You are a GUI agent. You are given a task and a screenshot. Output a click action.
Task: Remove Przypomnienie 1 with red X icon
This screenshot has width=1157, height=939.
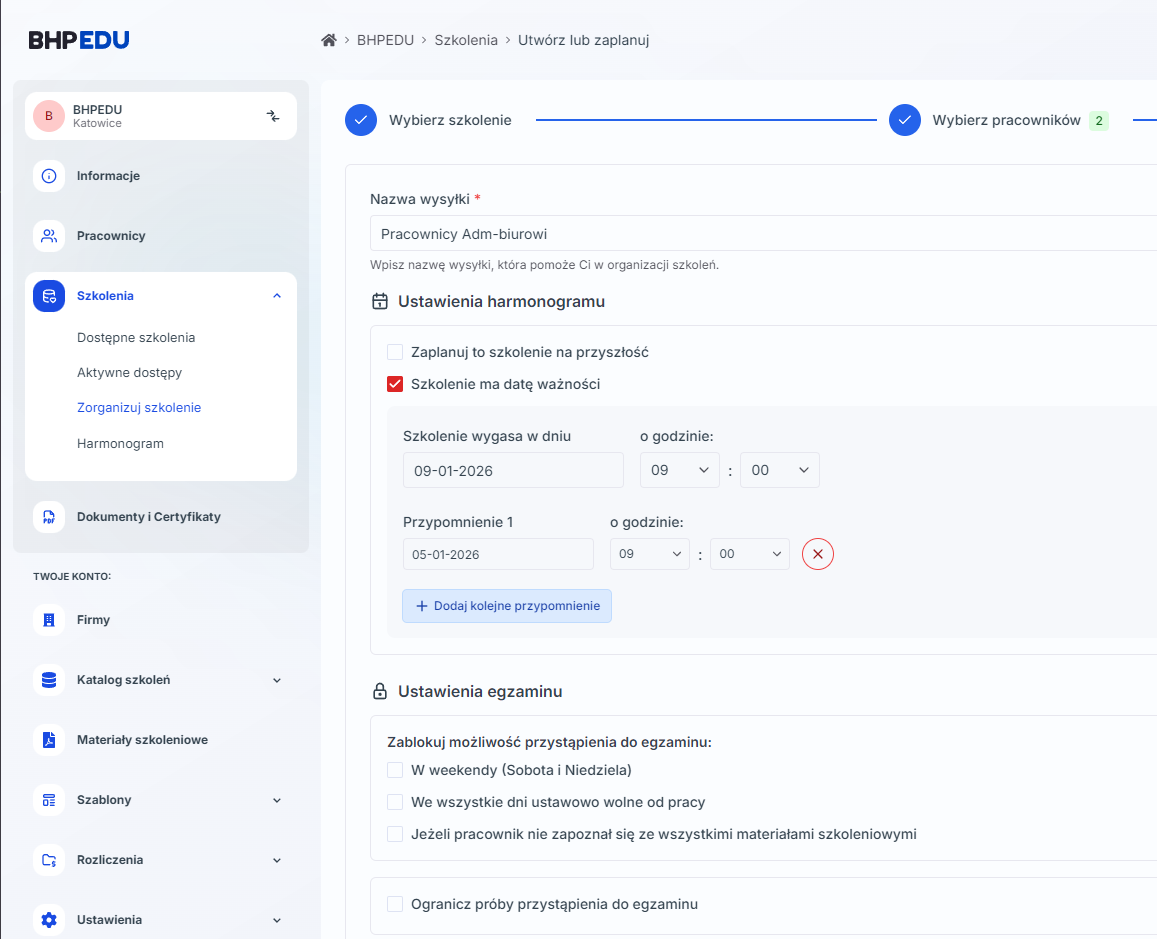point(817,554)
